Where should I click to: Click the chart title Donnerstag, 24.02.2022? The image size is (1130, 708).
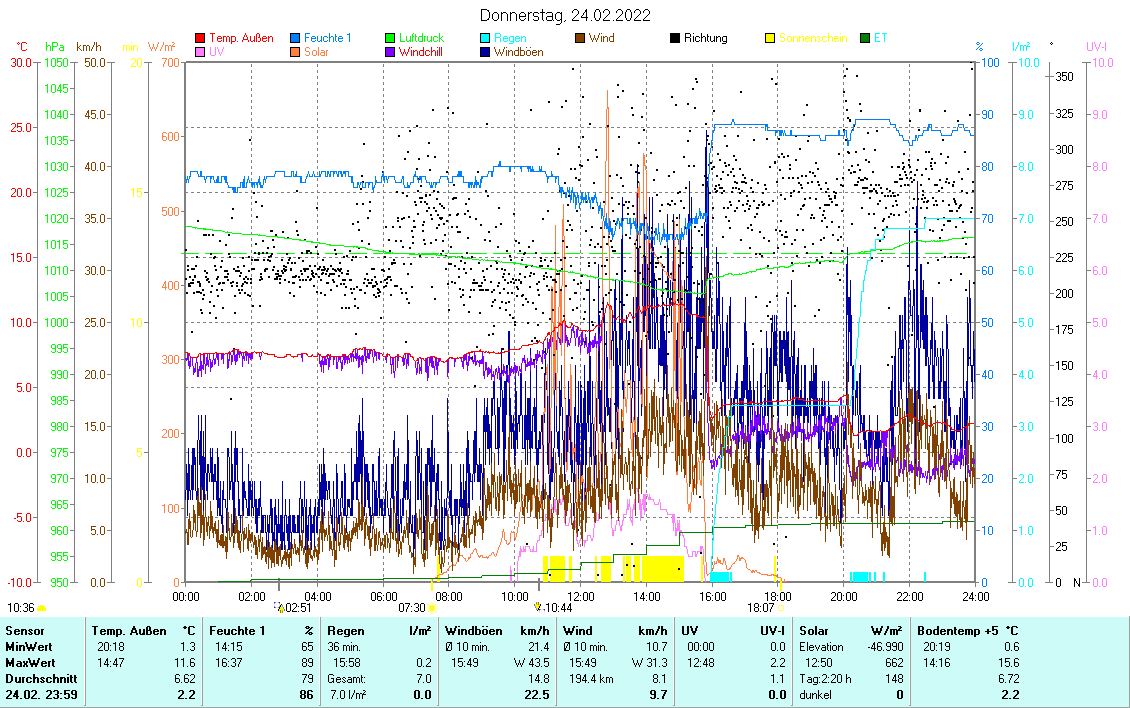(565, 15)
